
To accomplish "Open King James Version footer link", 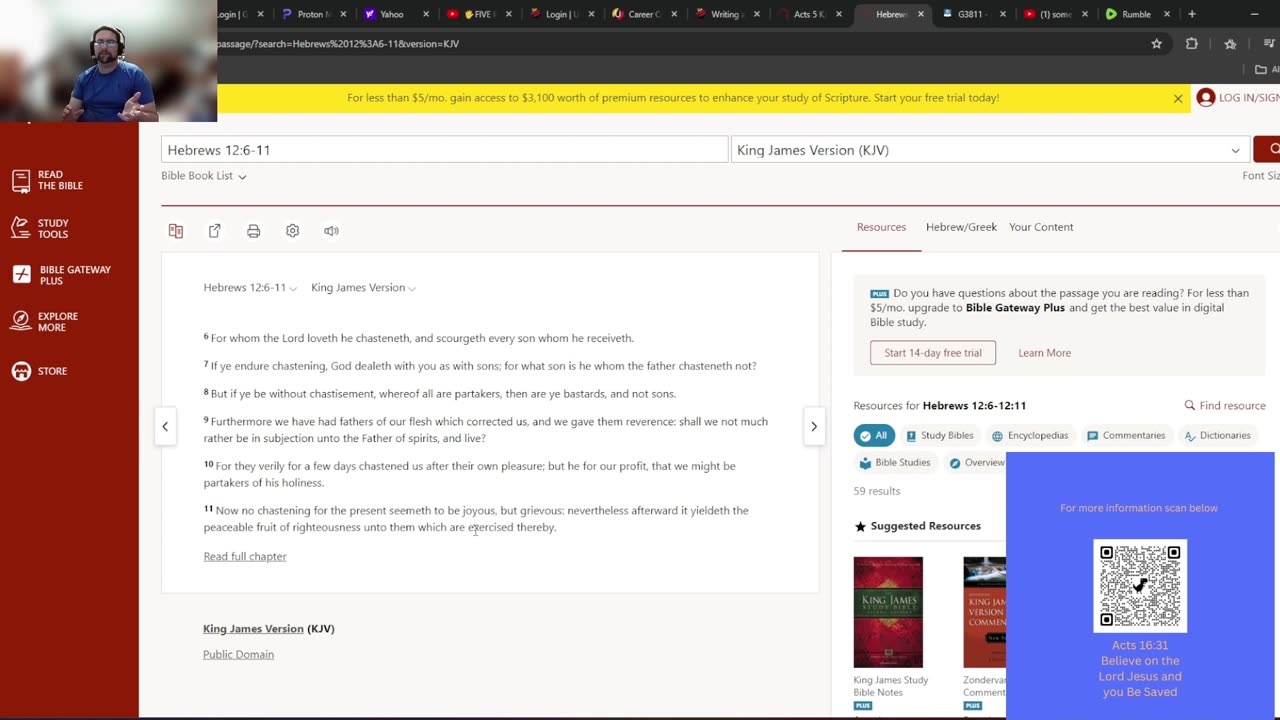I will (253, 629).
